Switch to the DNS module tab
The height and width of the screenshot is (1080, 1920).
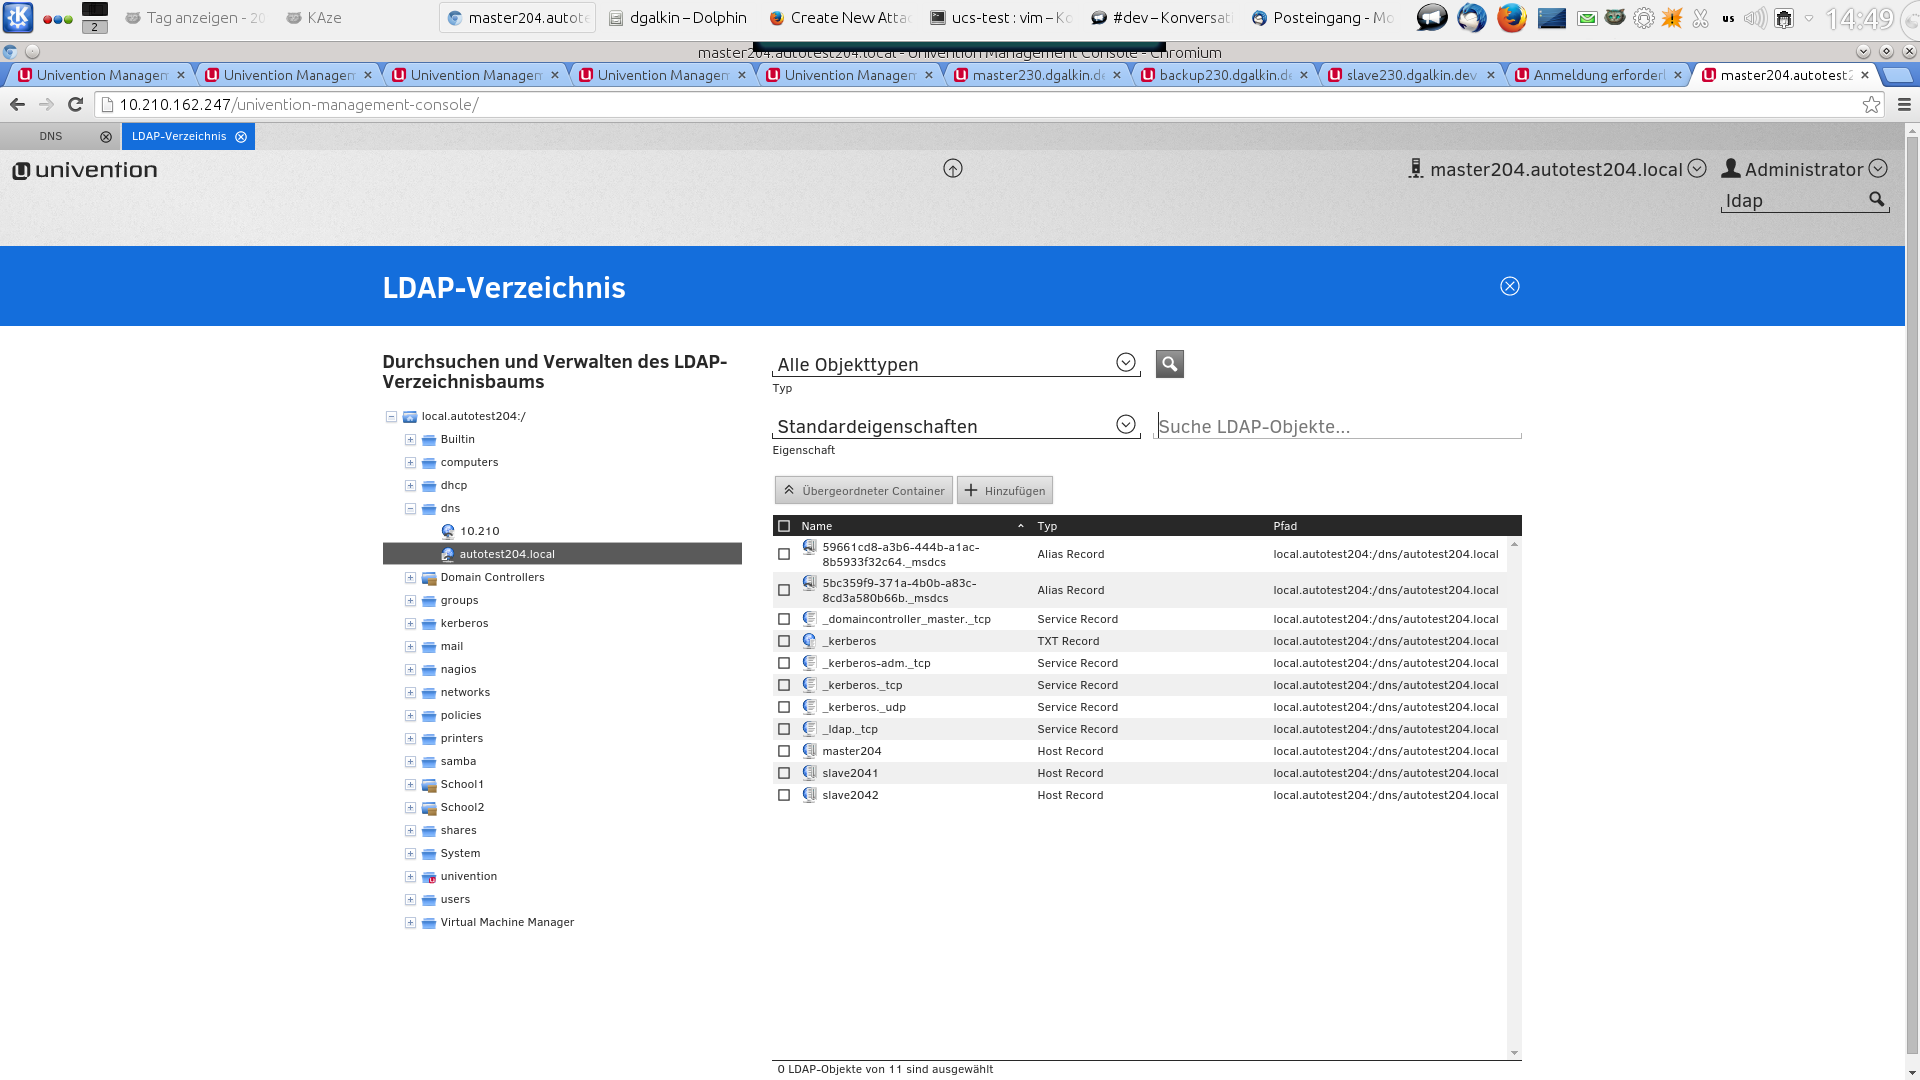coord(51,136)
